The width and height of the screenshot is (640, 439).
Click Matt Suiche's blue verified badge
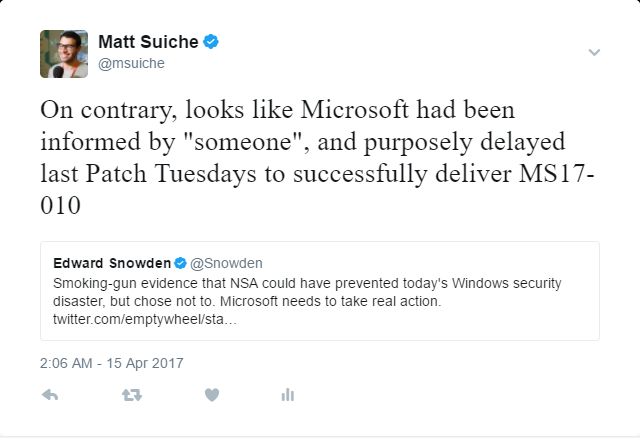(211, 42)
